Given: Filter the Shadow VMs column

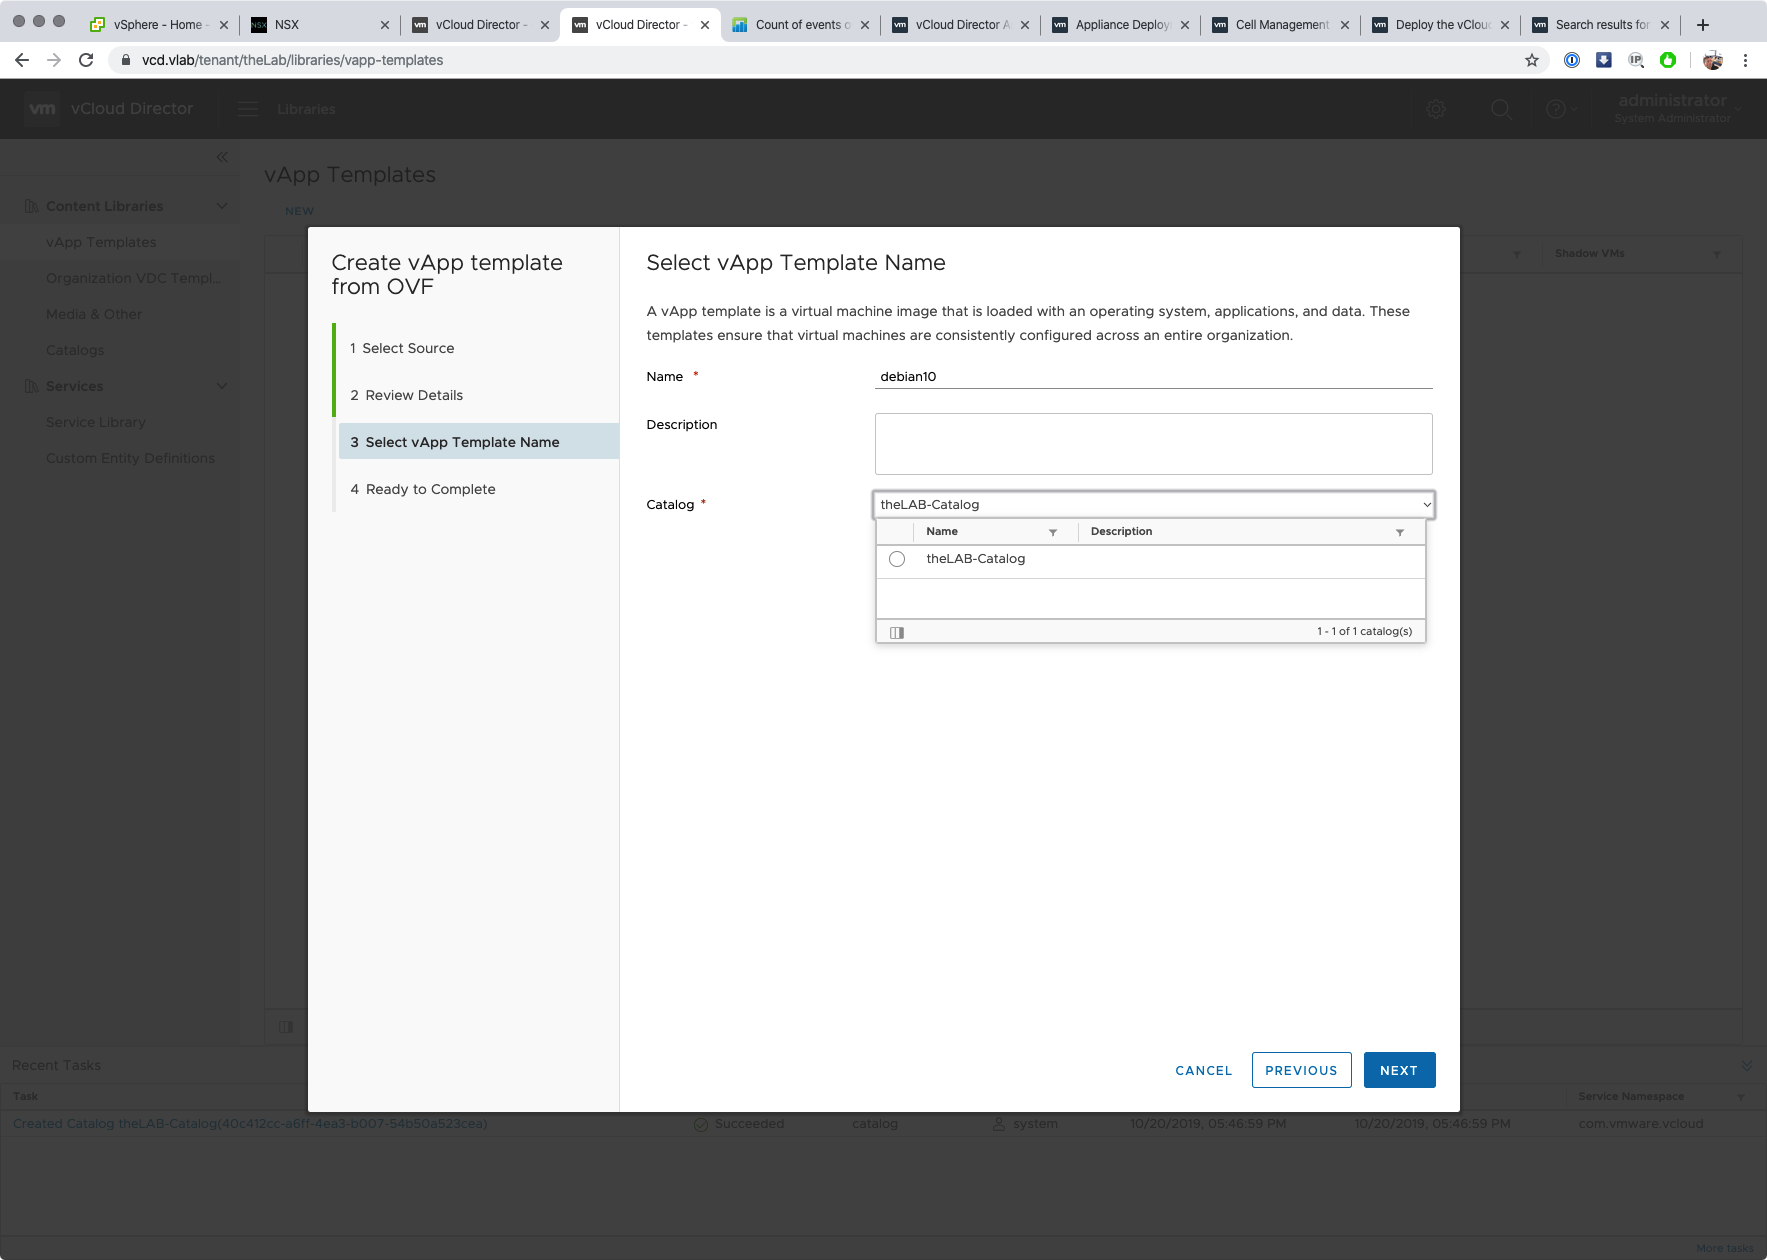Looking at the screenshot, I should tap(1717, 254).
